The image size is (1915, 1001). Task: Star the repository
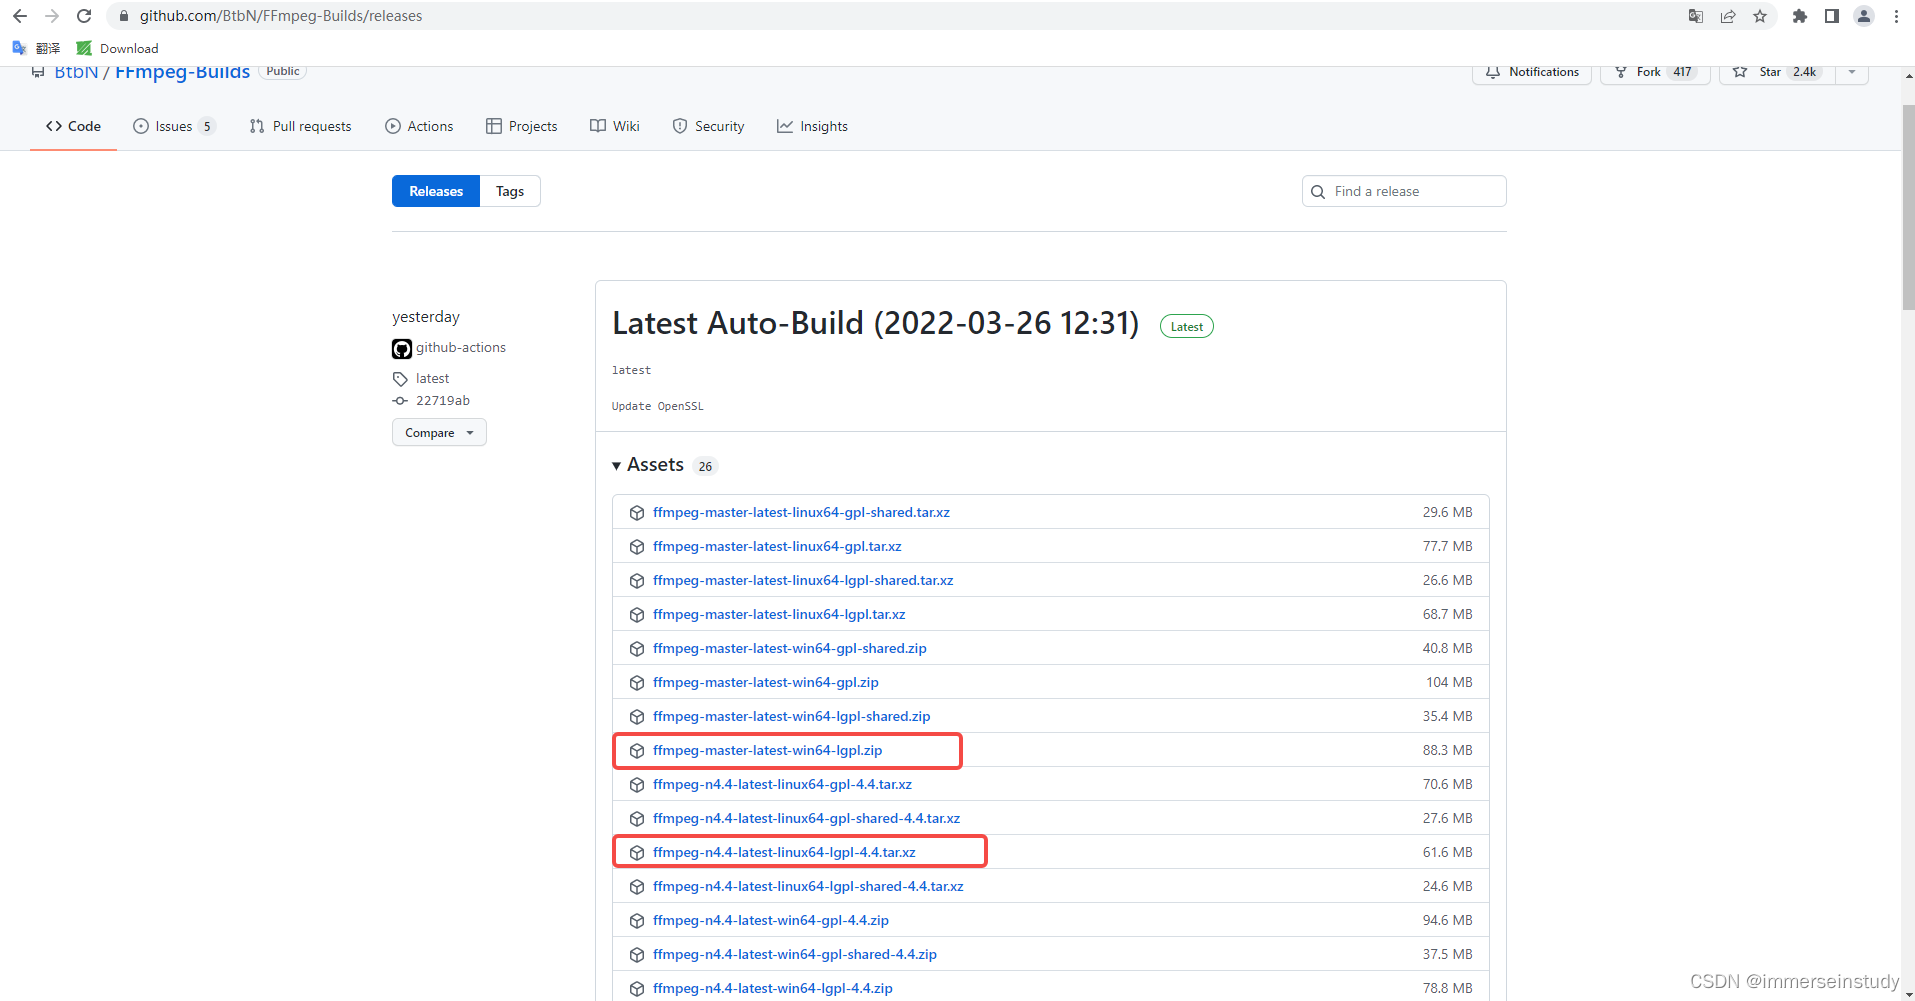1777,72
